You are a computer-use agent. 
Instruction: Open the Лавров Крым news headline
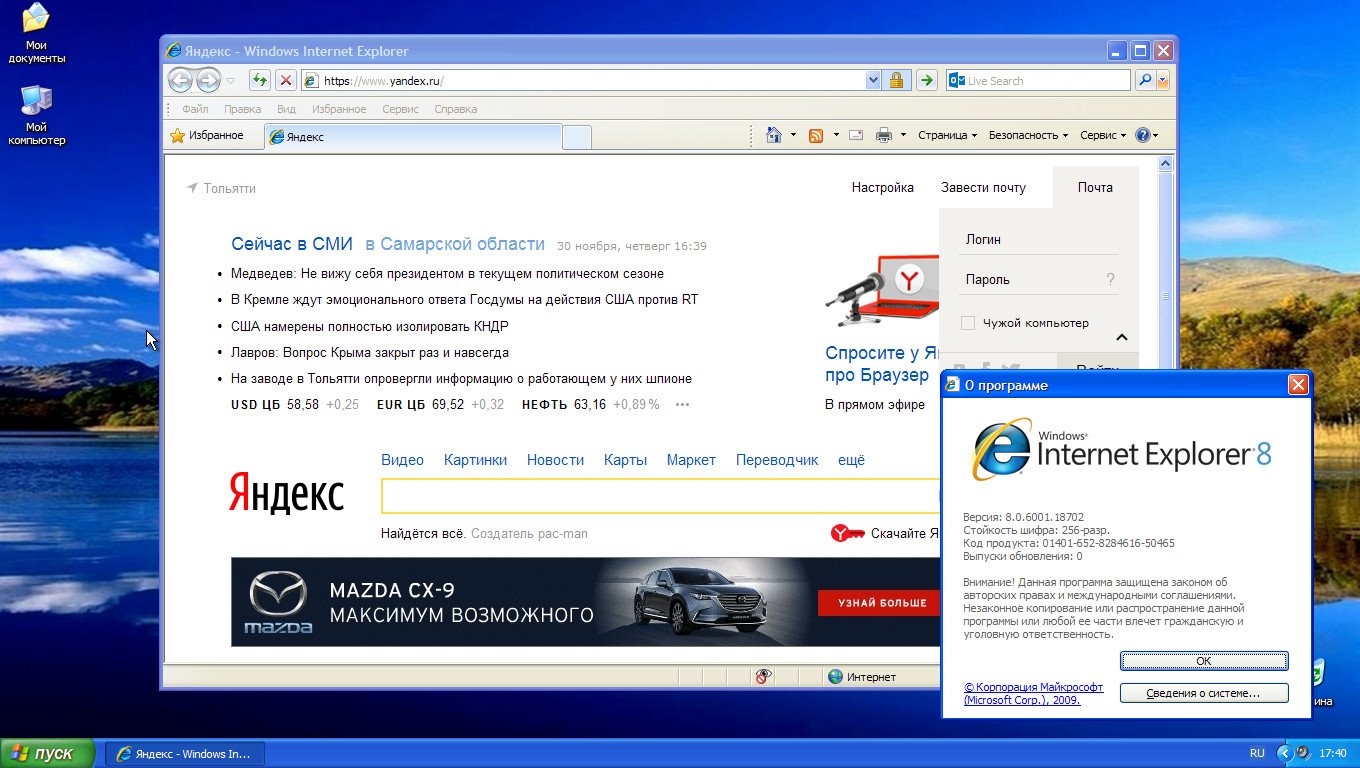point(370,353)
